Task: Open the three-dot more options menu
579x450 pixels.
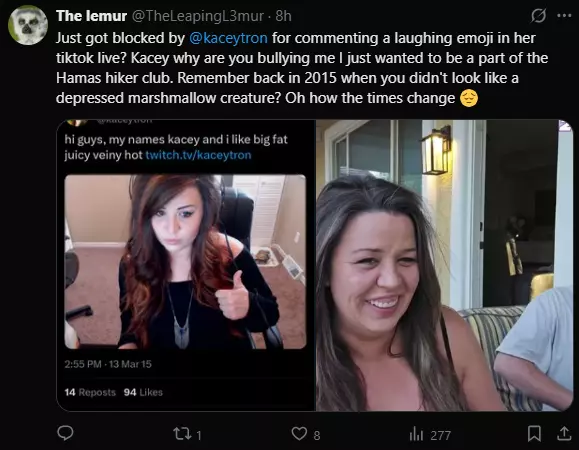Action: click(x=564, y=16)
